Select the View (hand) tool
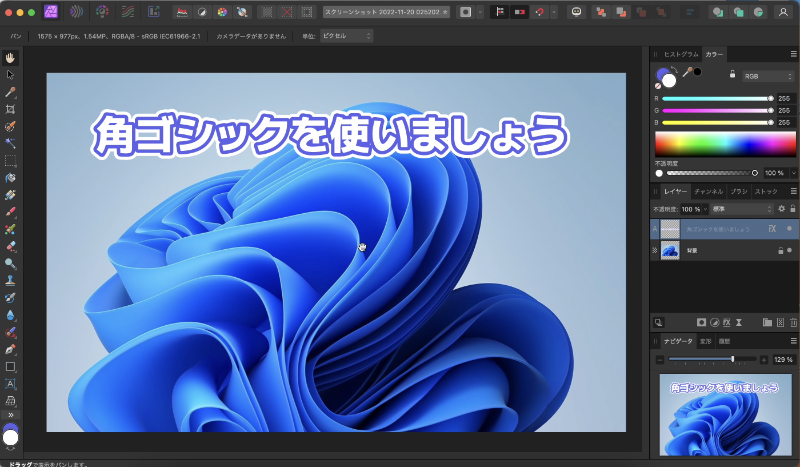Screen dimensions: 800x467 [x=10, y=58]
